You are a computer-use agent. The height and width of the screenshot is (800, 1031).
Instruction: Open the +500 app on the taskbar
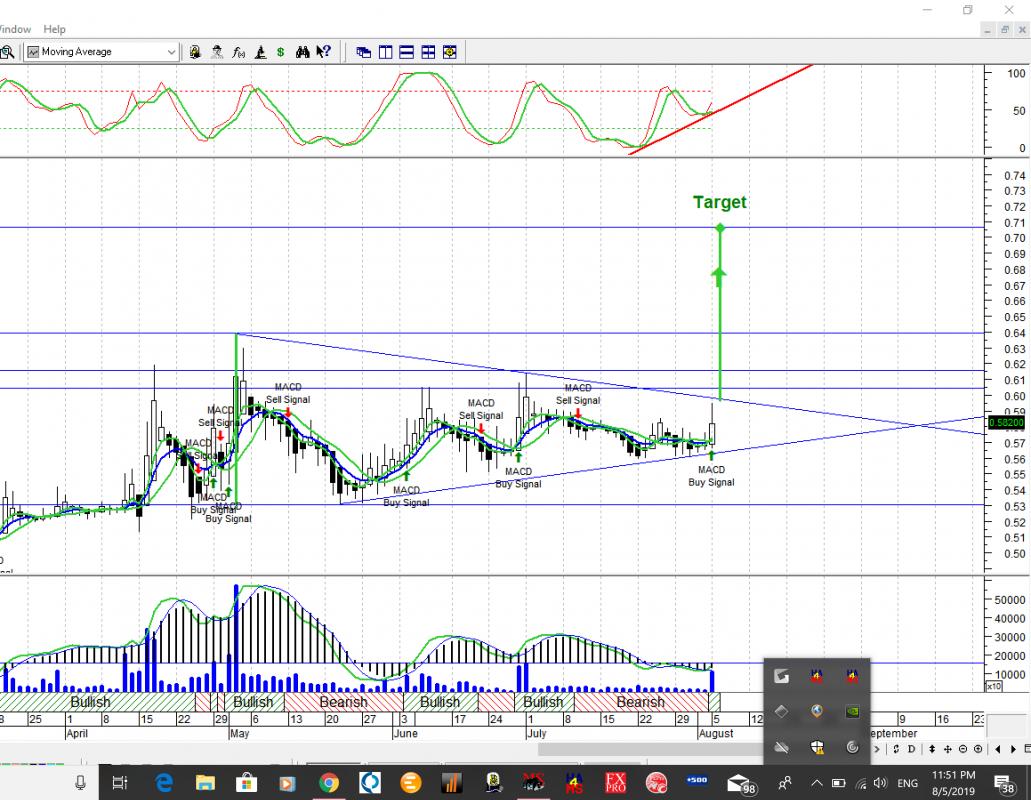tap(697, 781)
